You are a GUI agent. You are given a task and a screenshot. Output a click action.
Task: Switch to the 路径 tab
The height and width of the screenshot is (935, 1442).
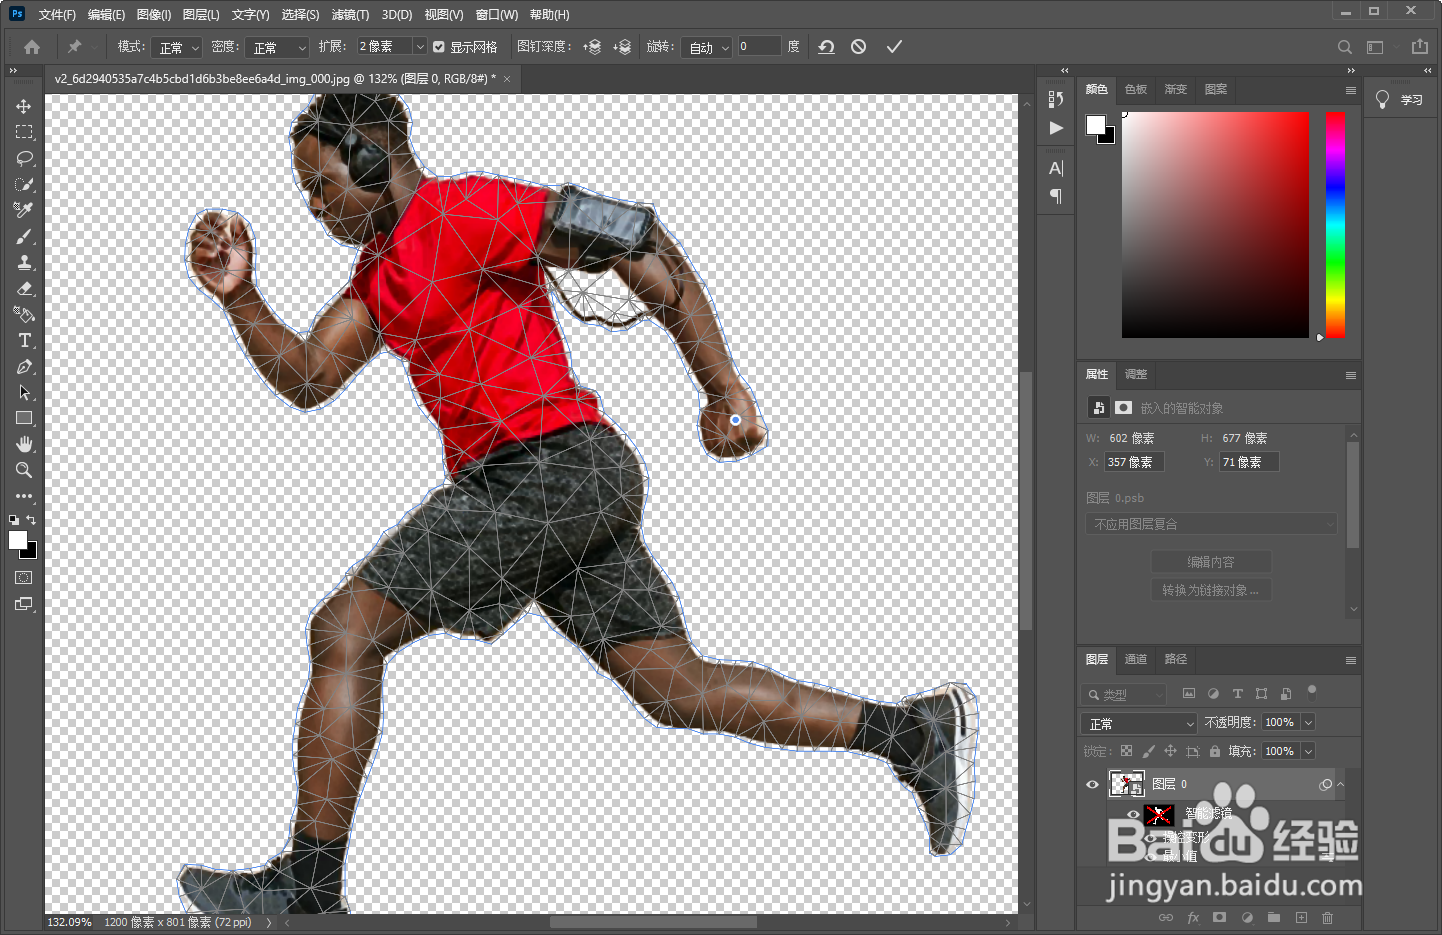1176,659
